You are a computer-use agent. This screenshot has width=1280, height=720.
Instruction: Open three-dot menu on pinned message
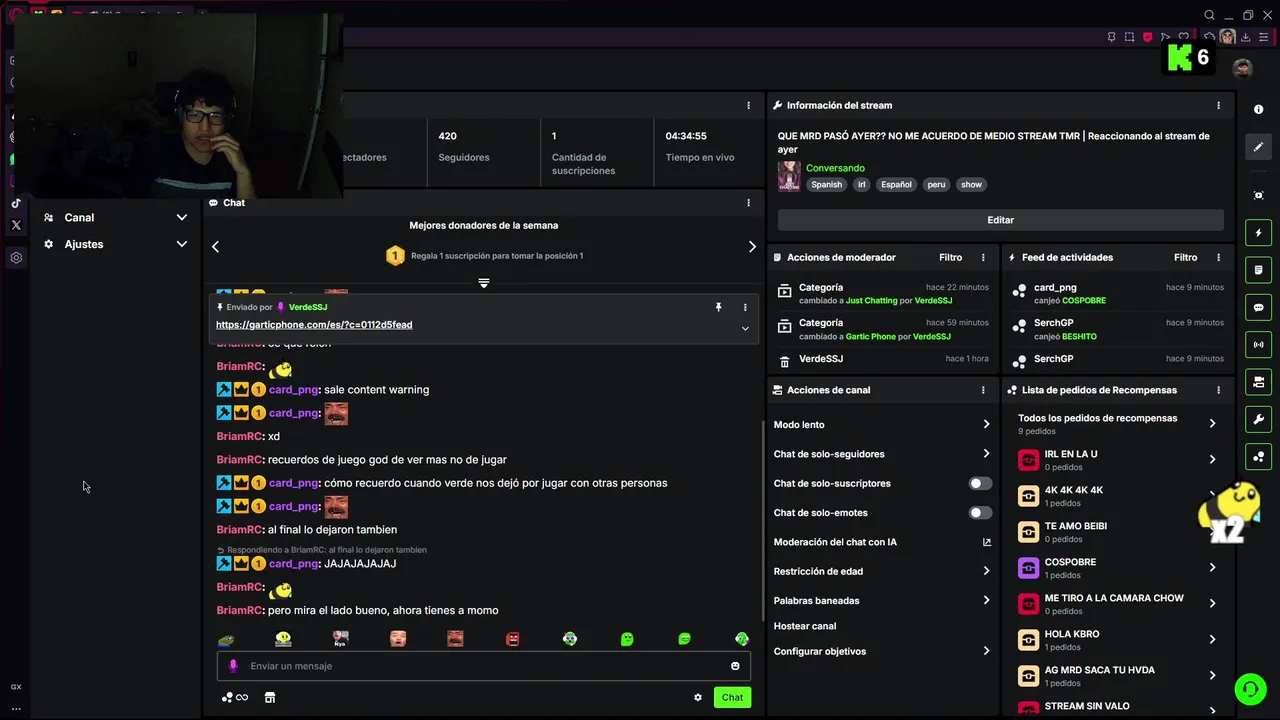pyautogui.click(x=745, y=307)
